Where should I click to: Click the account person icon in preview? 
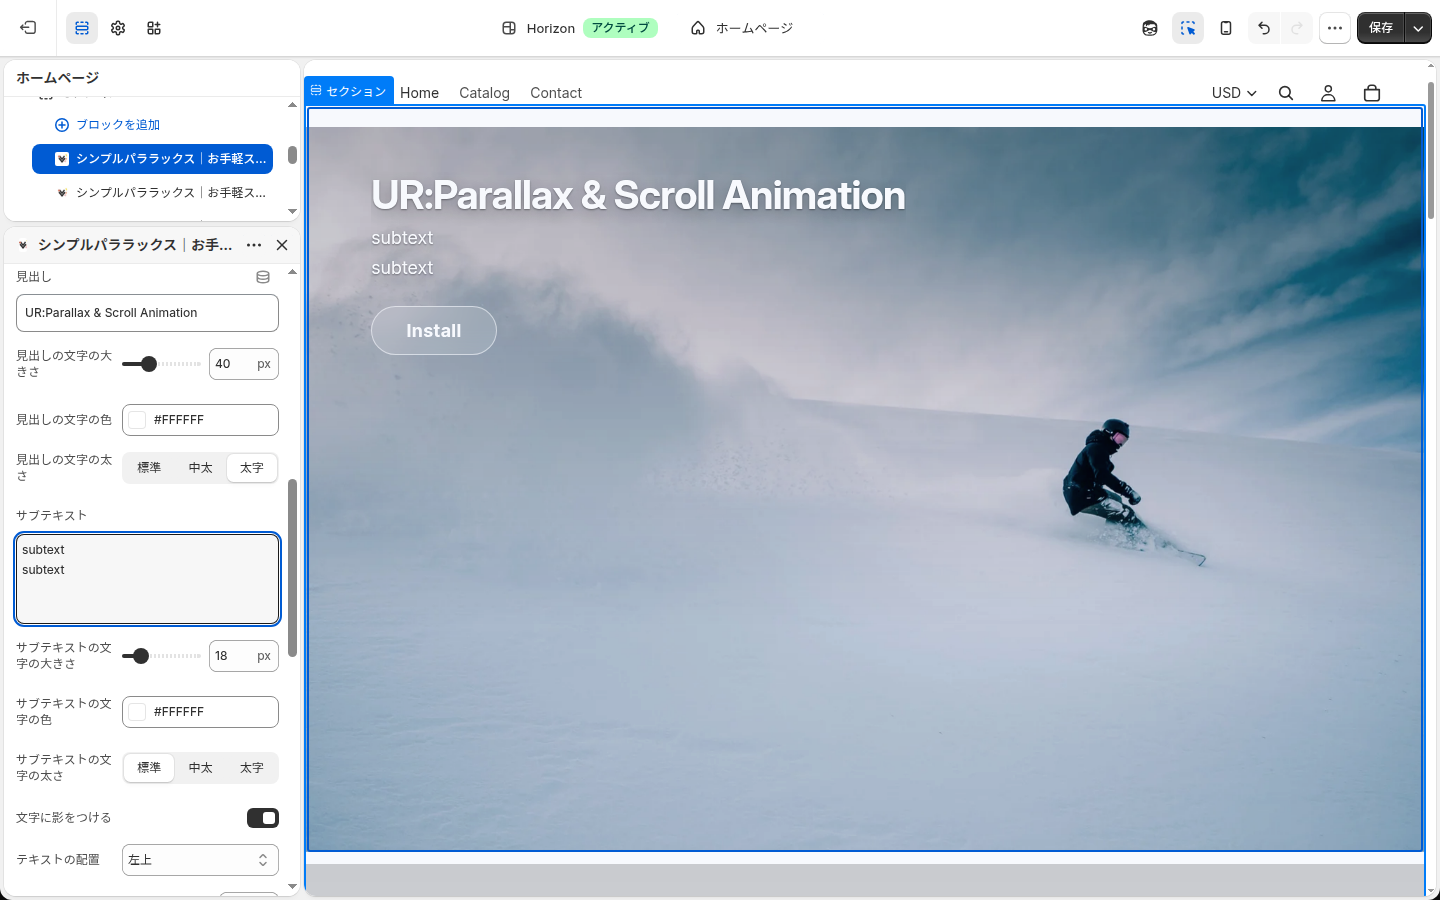pyautogui.click(x=1328, y=93)
